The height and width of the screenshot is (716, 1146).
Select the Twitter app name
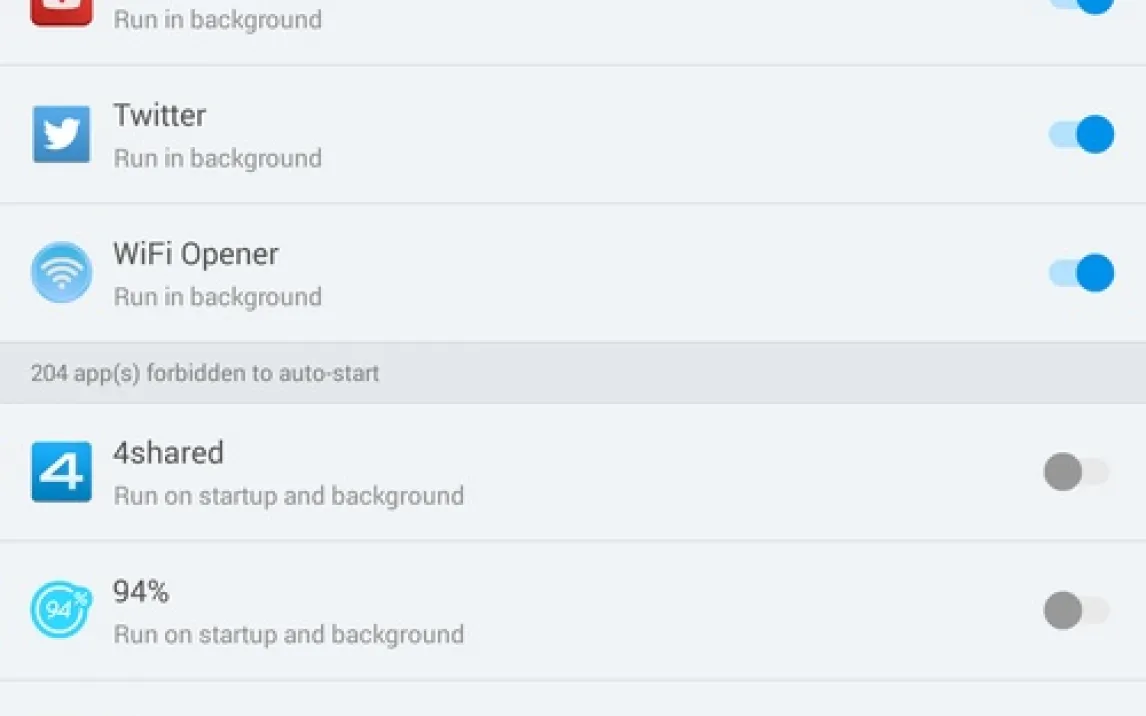160,116
